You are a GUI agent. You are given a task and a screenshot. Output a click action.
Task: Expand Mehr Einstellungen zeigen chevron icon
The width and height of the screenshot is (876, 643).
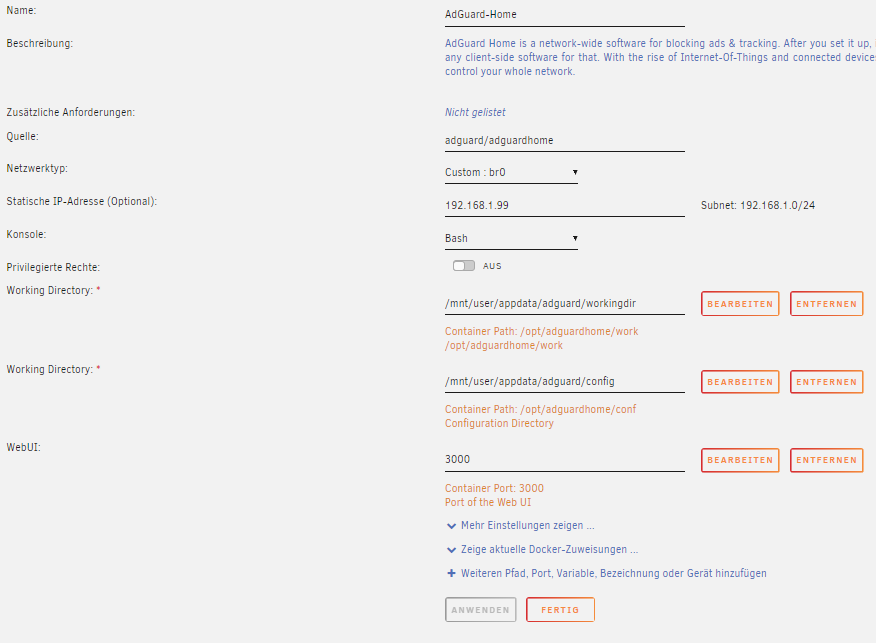451,526
